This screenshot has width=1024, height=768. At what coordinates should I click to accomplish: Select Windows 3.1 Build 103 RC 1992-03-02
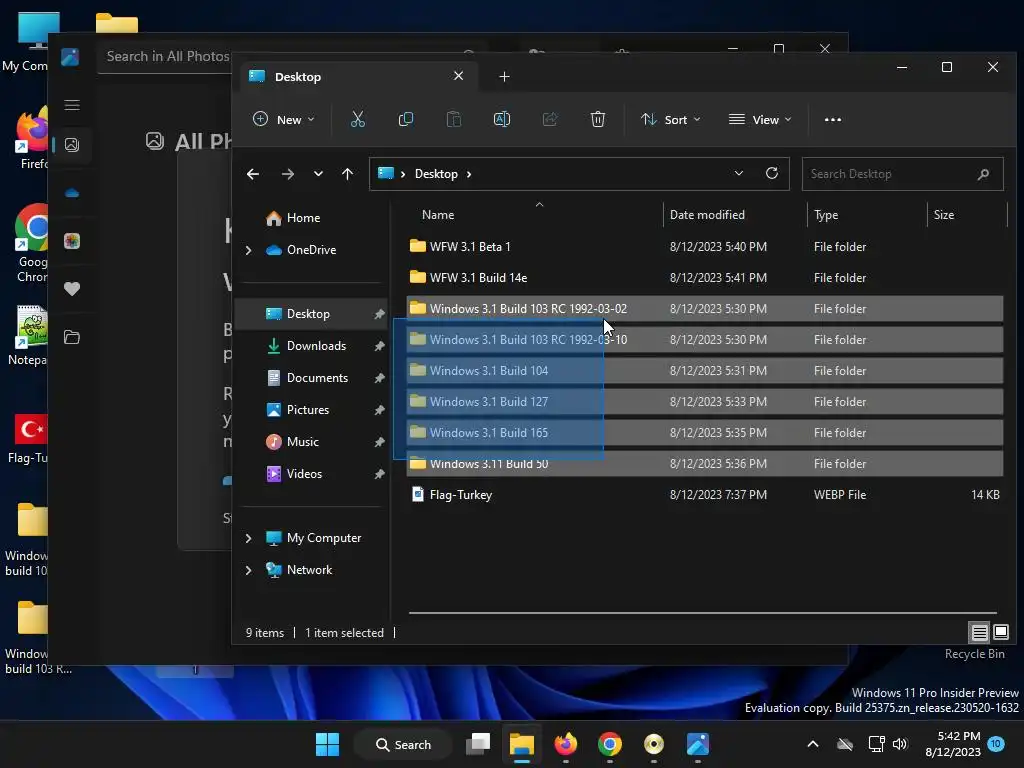click(x=704, y=308)
